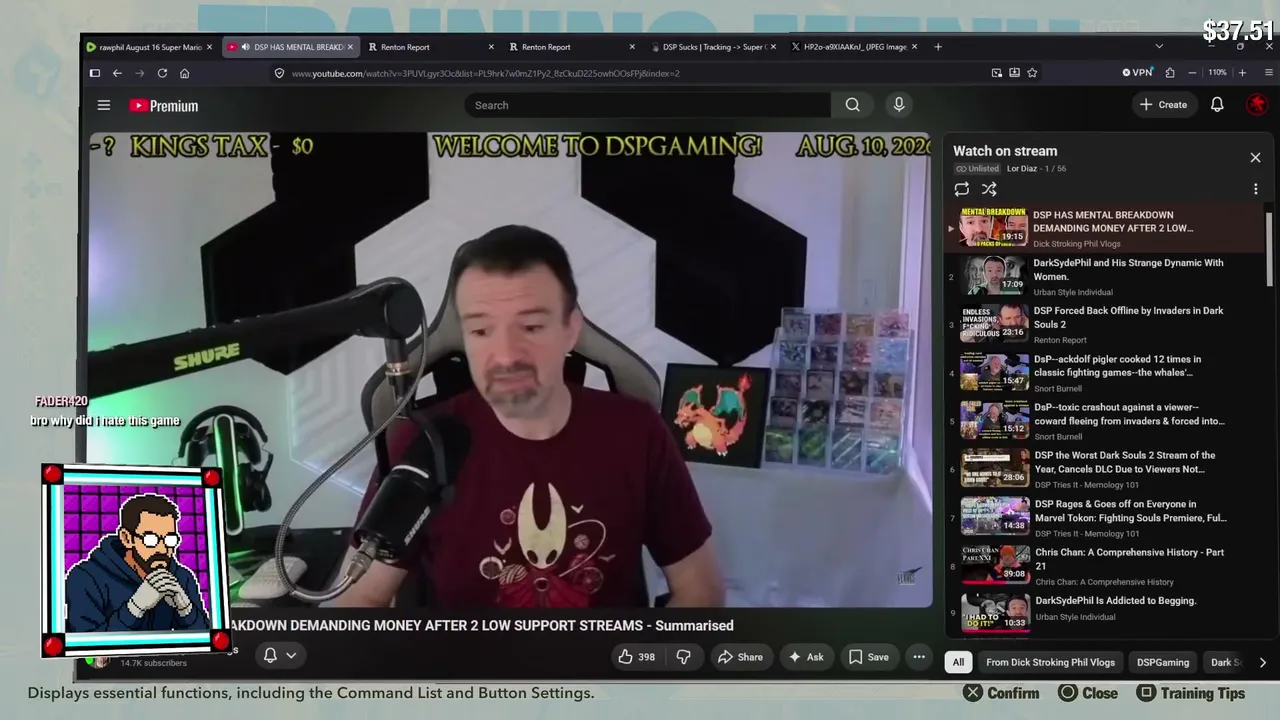1280x720 pixels.
Task: Open the playlist three-dot options menu
Action: [x=1255, y=189]
